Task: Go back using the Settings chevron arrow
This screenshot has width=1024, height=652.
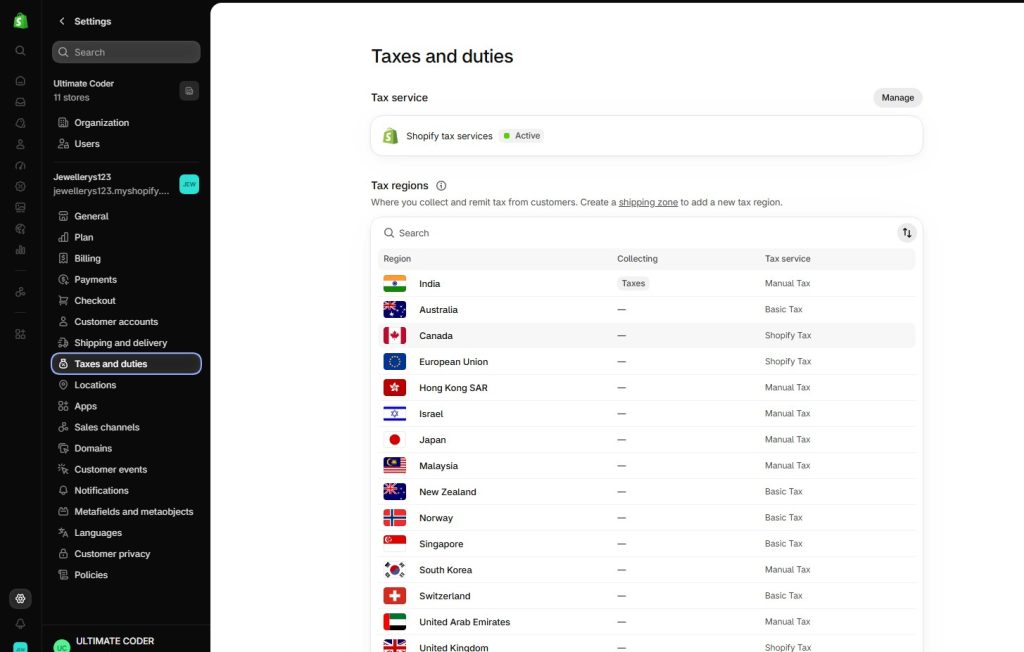Action: (x=62, y=21)
